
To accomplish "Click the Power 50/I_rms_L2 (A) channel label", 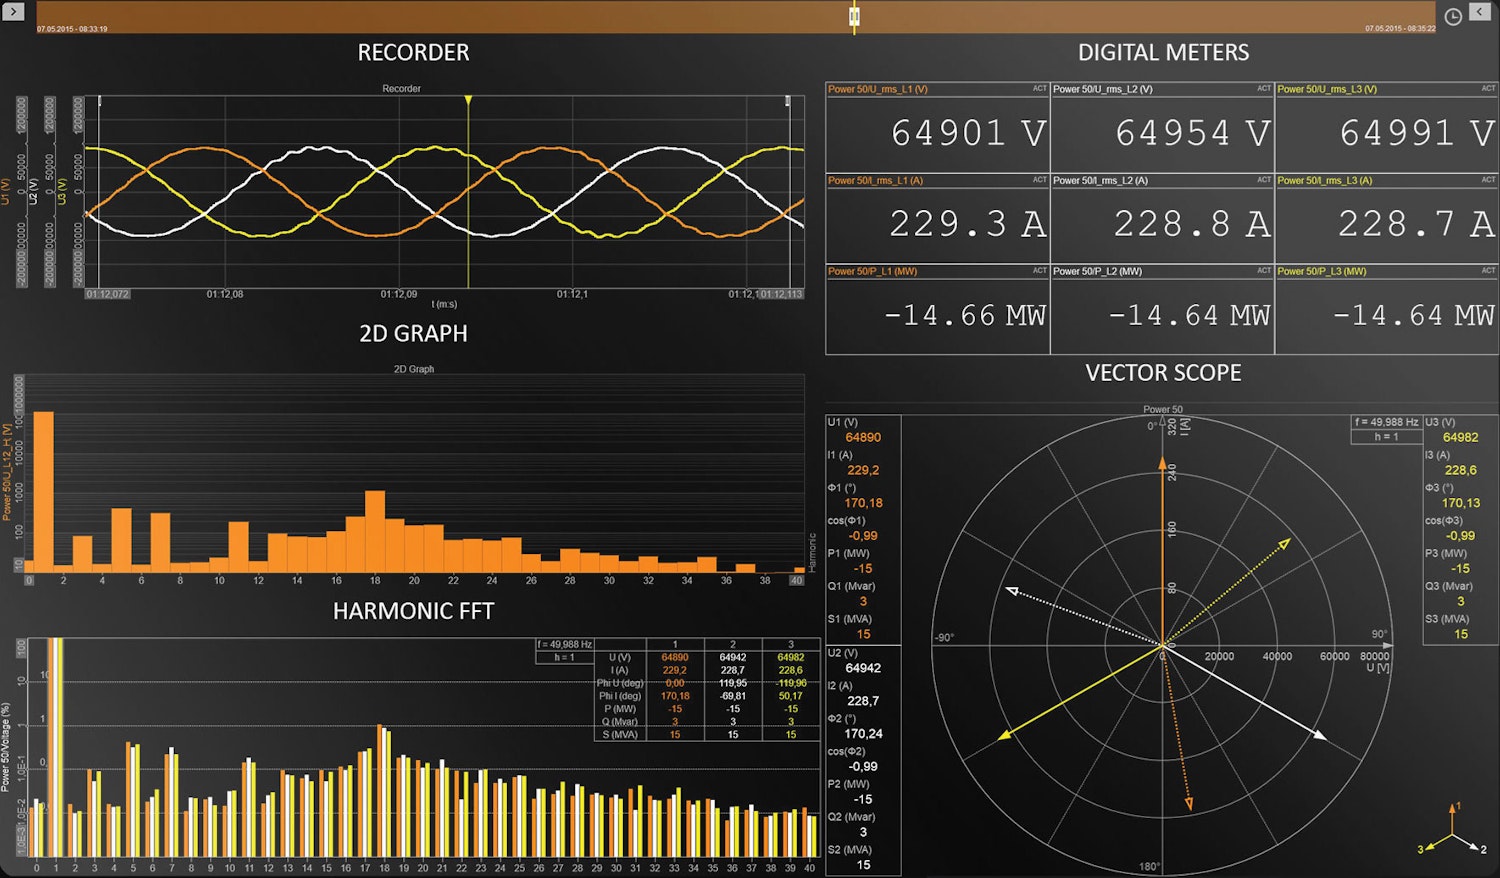I will (x=1100, y=181).
